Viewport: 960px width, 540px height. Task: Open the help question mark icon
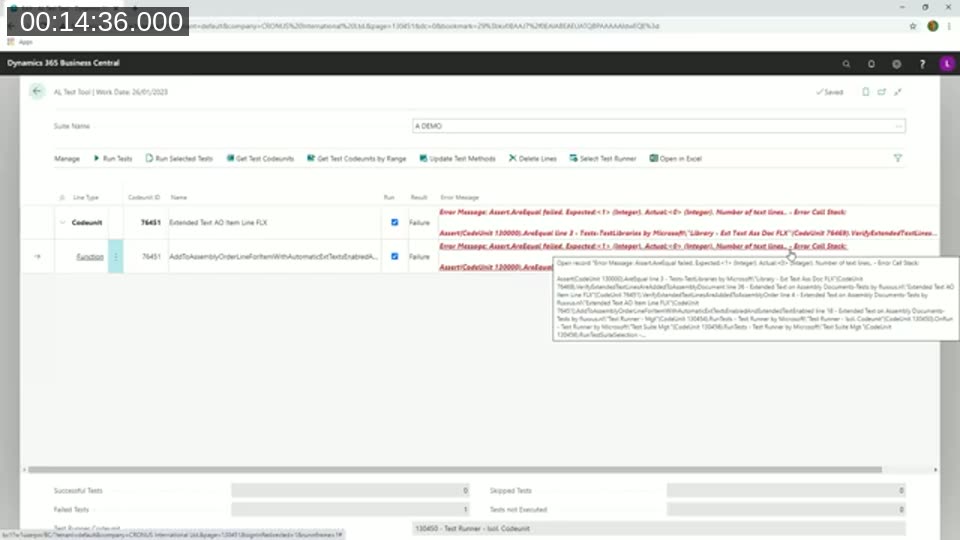(922, 64)
